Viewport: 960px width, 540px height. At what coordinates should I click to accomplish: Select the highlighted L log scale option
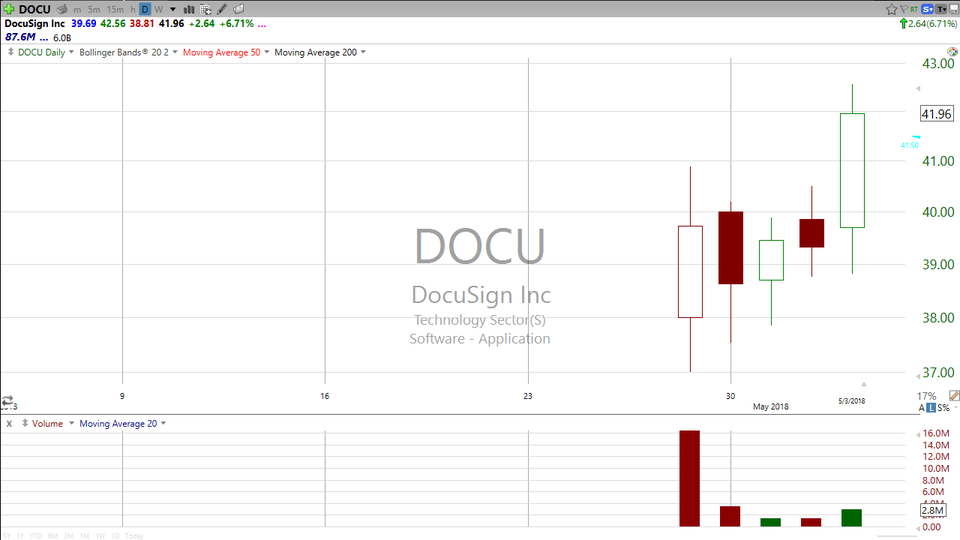coord(931,408)
